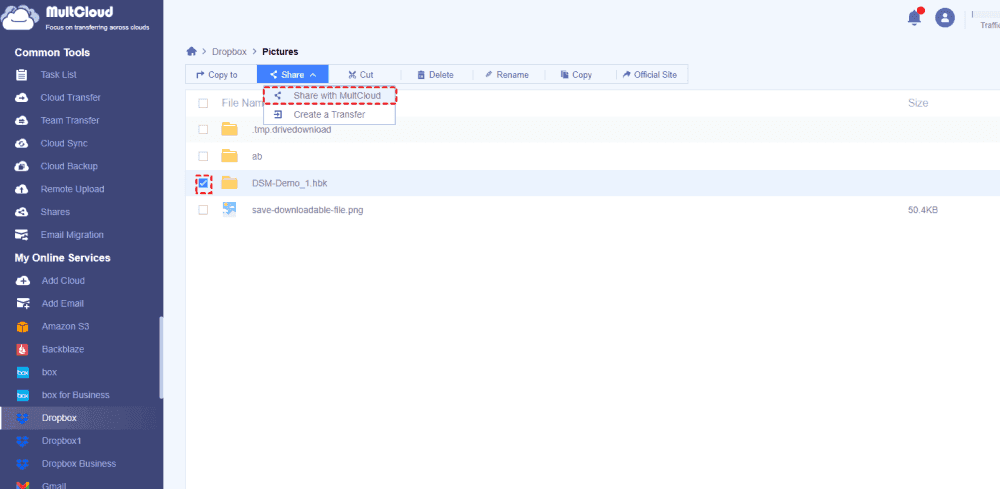The height and width of the screenshot is (489, 1000).
Task: Click the DSM-Demo_1.hbk file name
Action: (290, 183)
